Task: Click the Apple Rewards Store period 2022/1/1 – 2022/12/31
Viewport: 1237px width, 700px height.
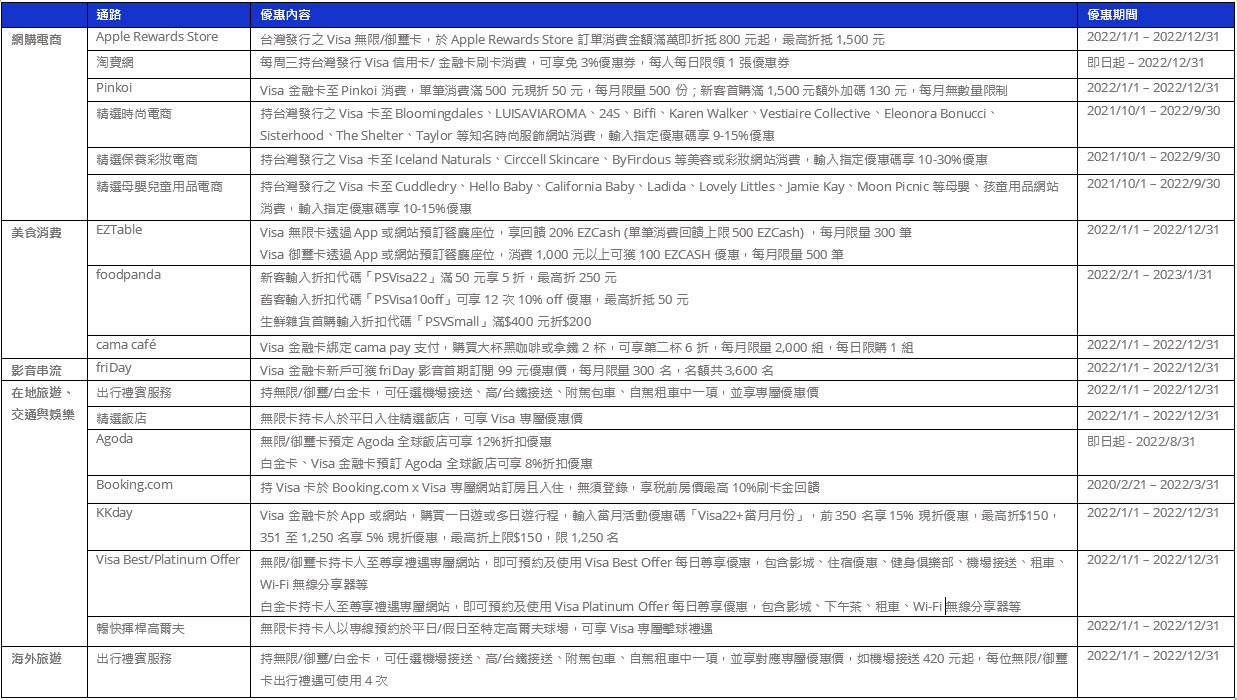Action: 1153,37
